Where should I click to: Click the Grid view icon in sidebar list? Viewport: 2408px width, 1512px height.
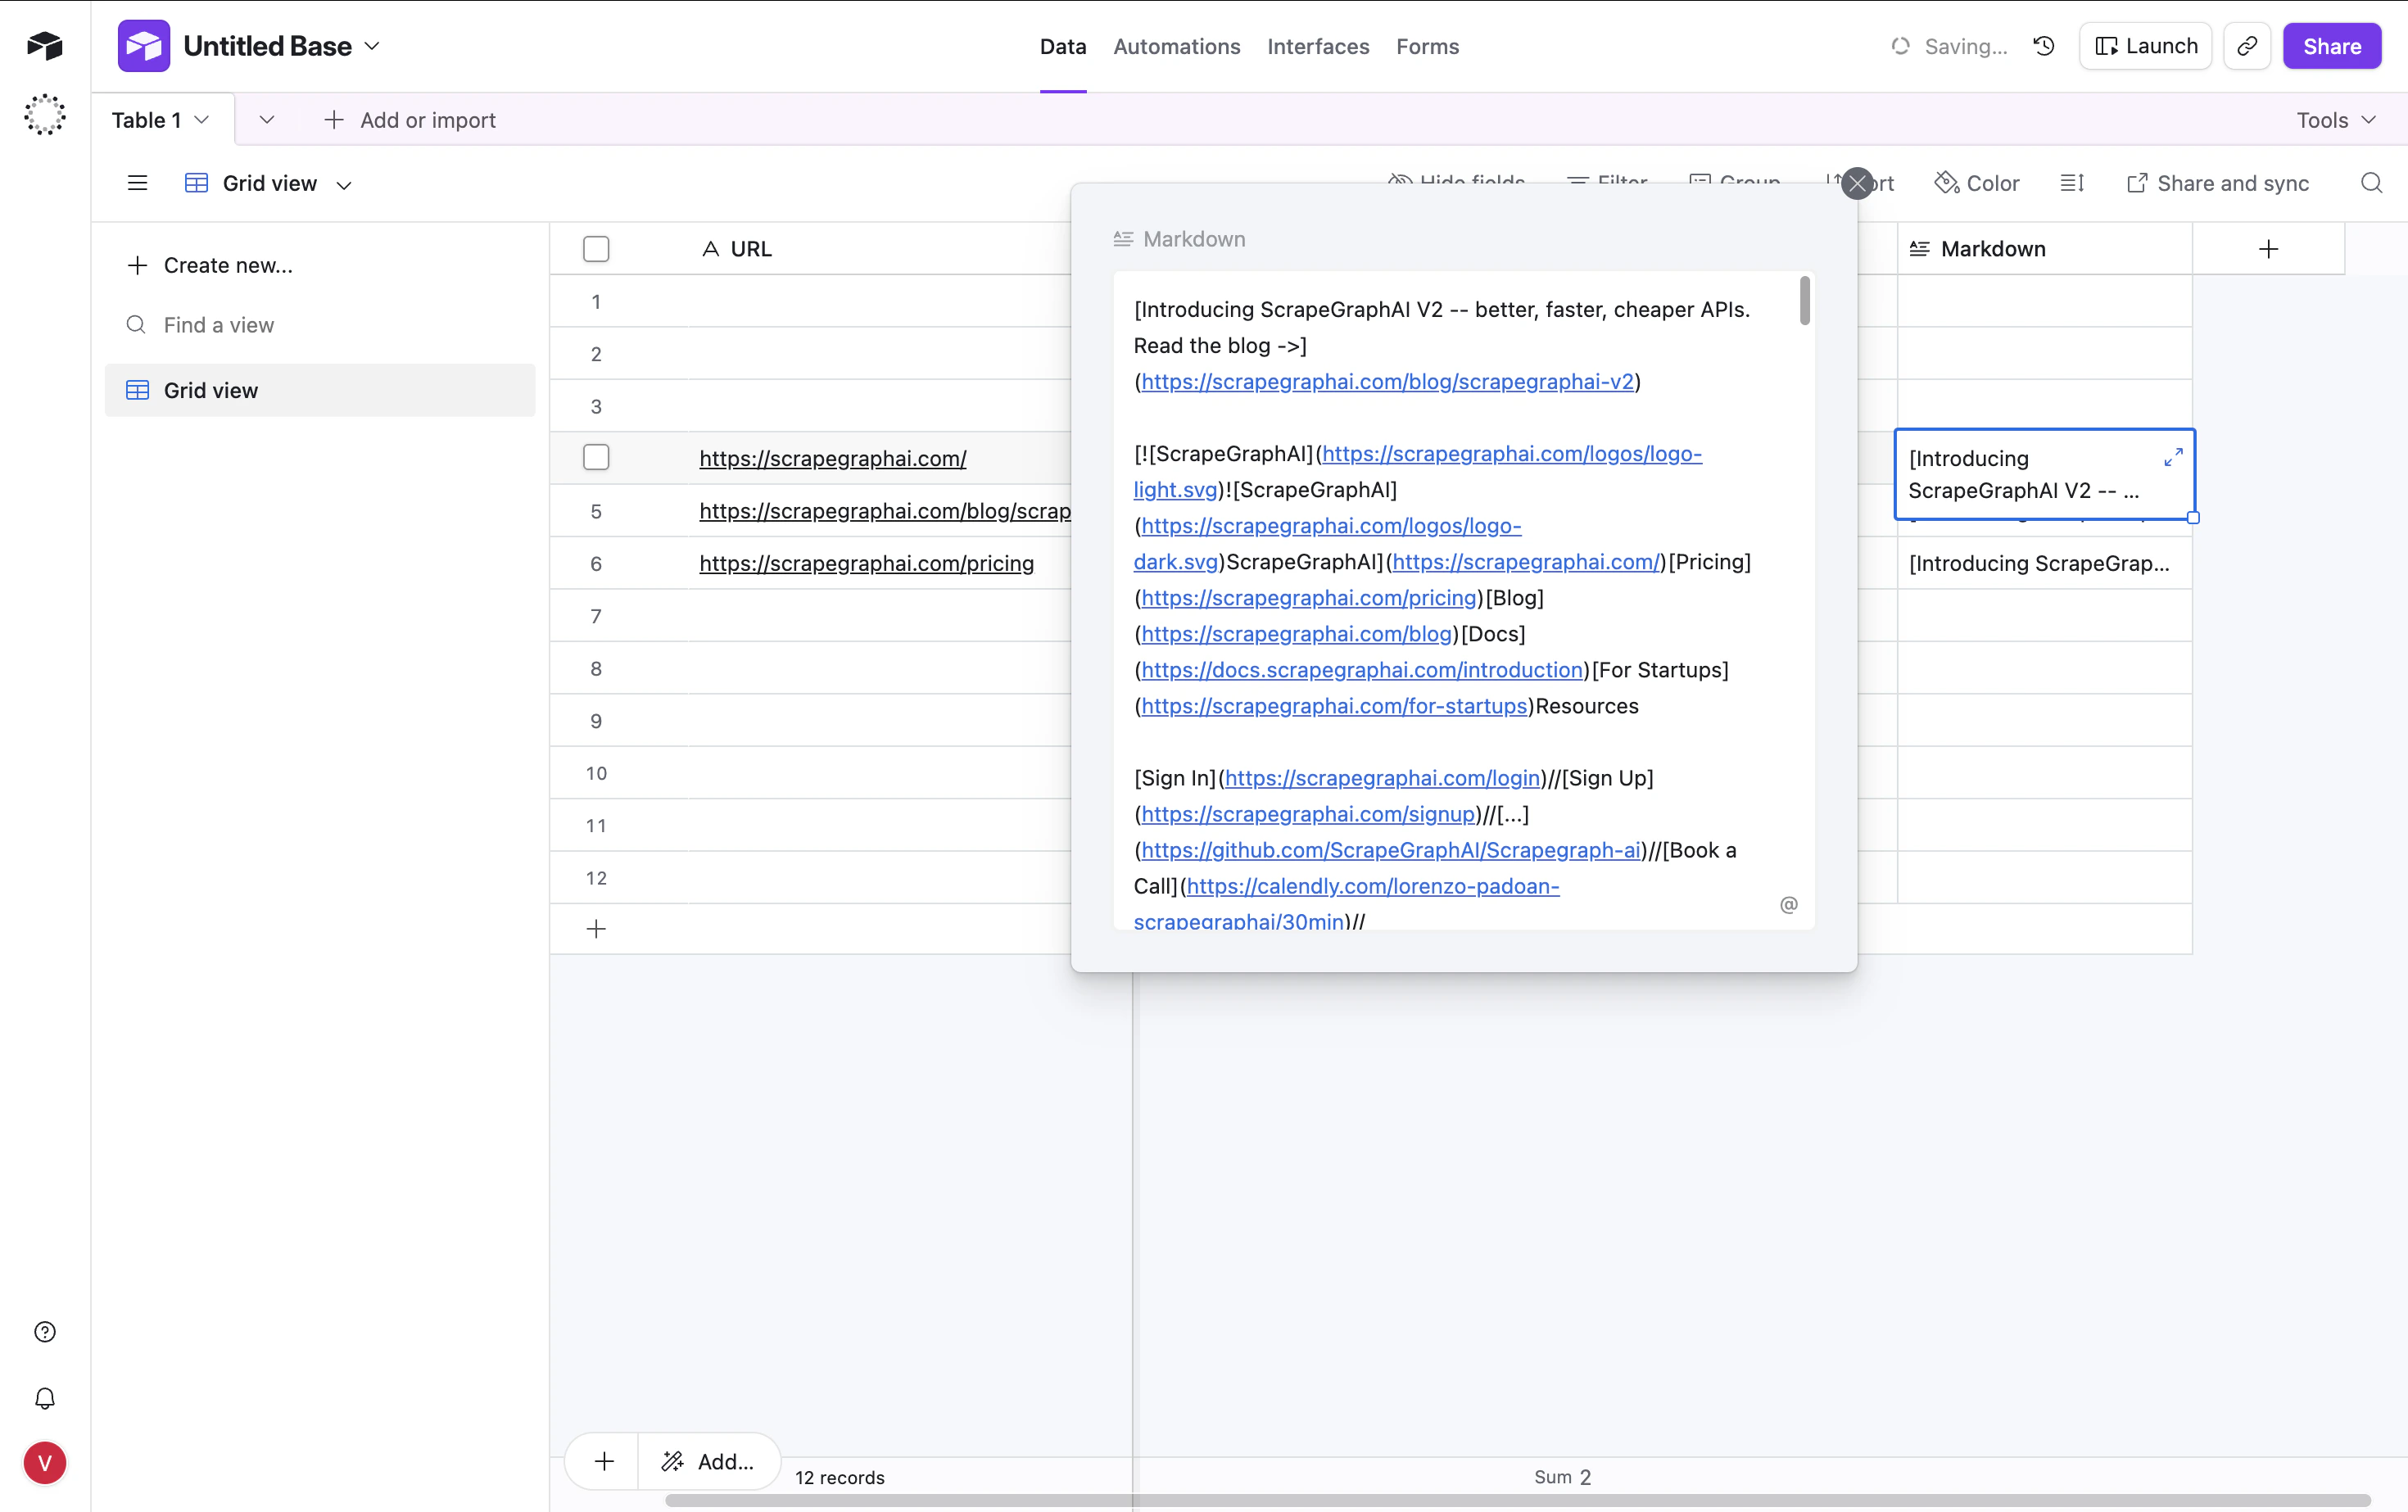[x=137, y=390]
